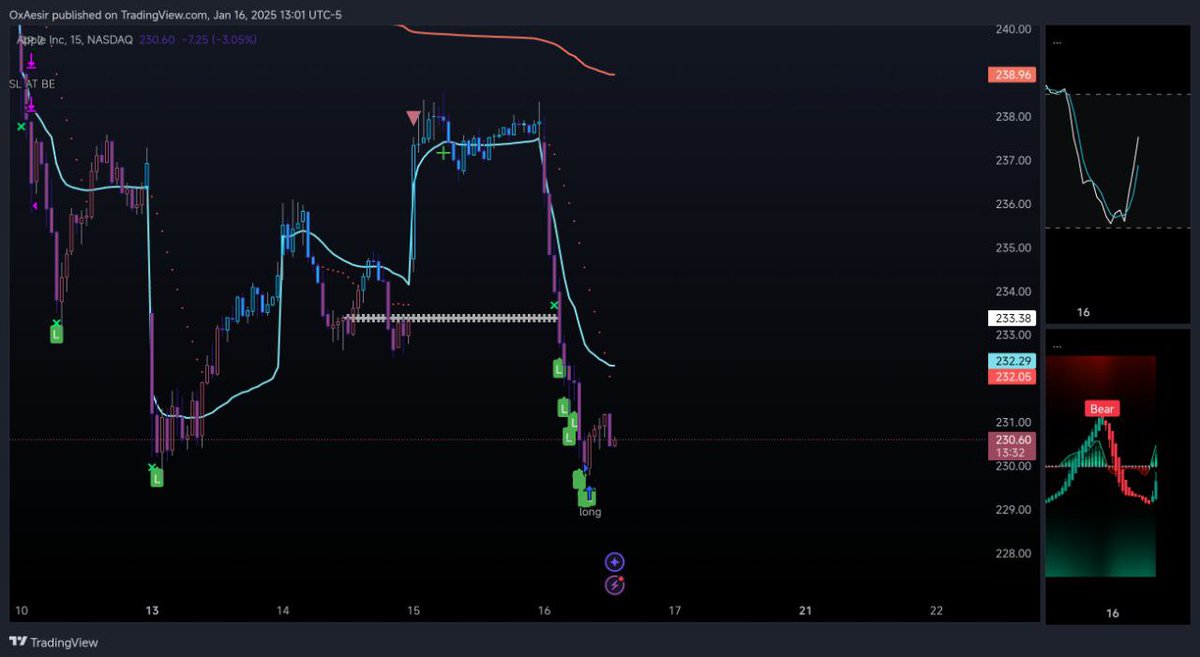Click the purple lightning bolt circle icon
Image resolution: width=1200 pixels, height=657 pixels.
point(615,586)
